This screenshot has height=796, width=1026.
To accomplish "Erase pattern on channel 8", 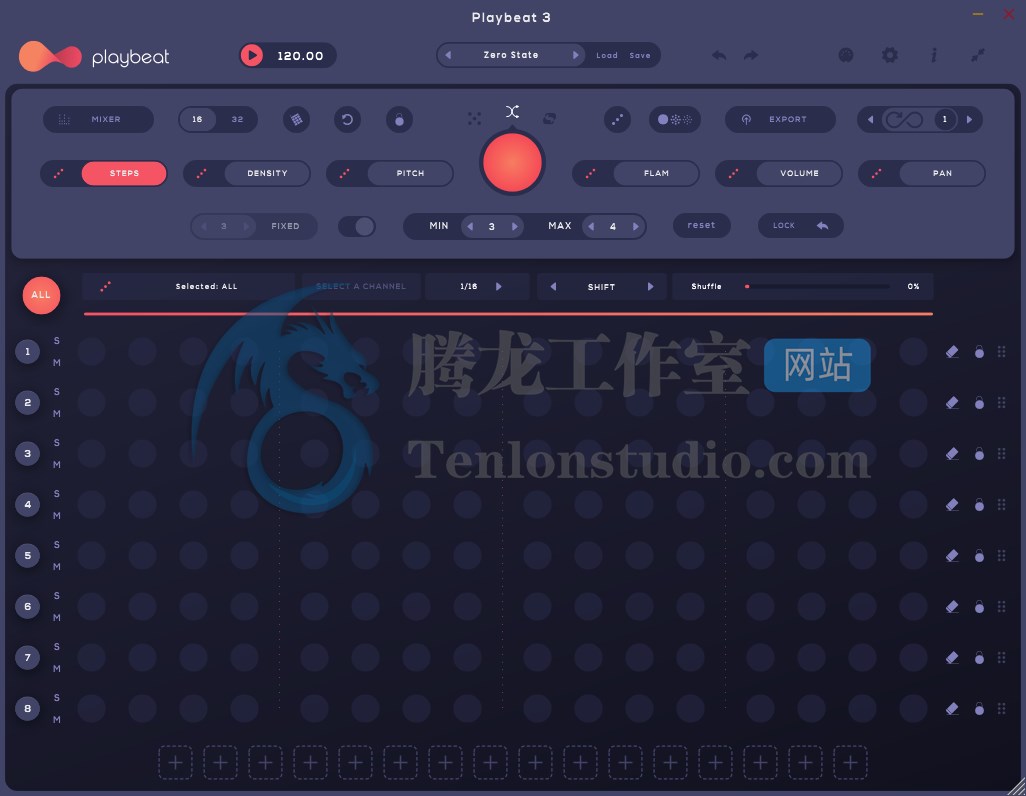I will pyautogui.click(x=952, y=708).
